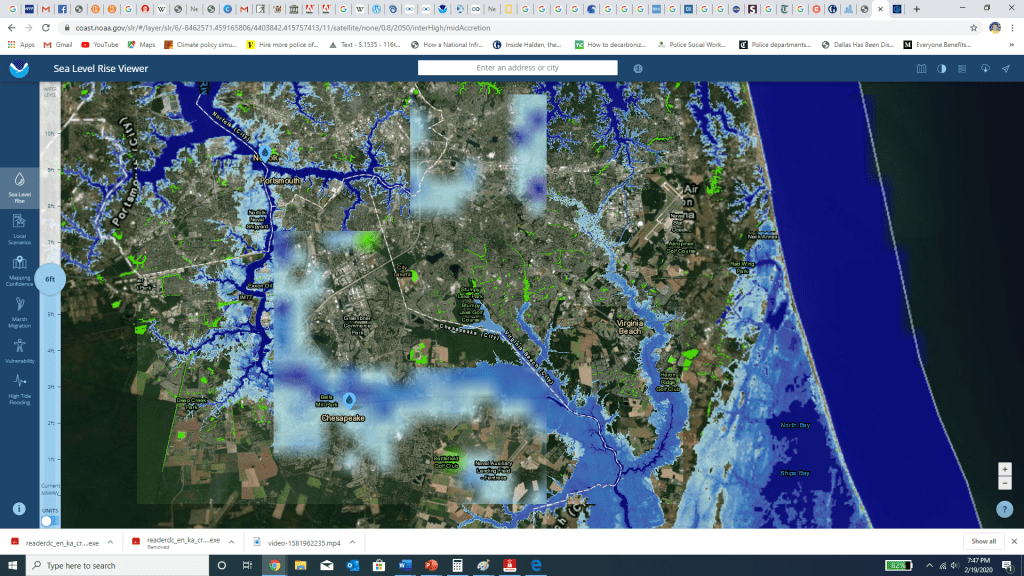Show High Tide Flooding layer
The image size is (1024, 576).
pos(19,388)
